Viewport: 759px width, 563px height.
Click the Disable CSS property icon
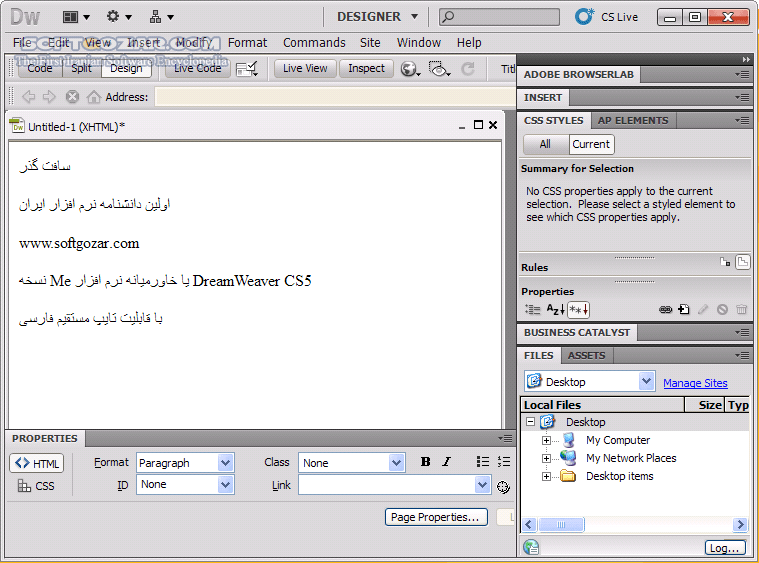tap(722, 309)
